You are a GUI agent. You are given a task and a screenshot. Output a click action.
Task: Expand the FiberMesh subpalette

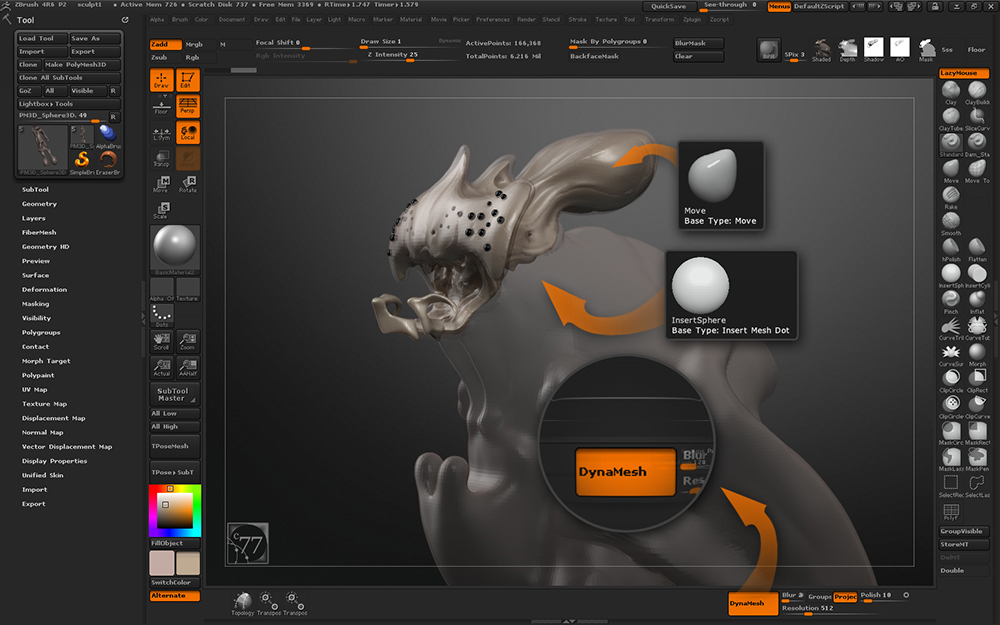click(39, 233)
